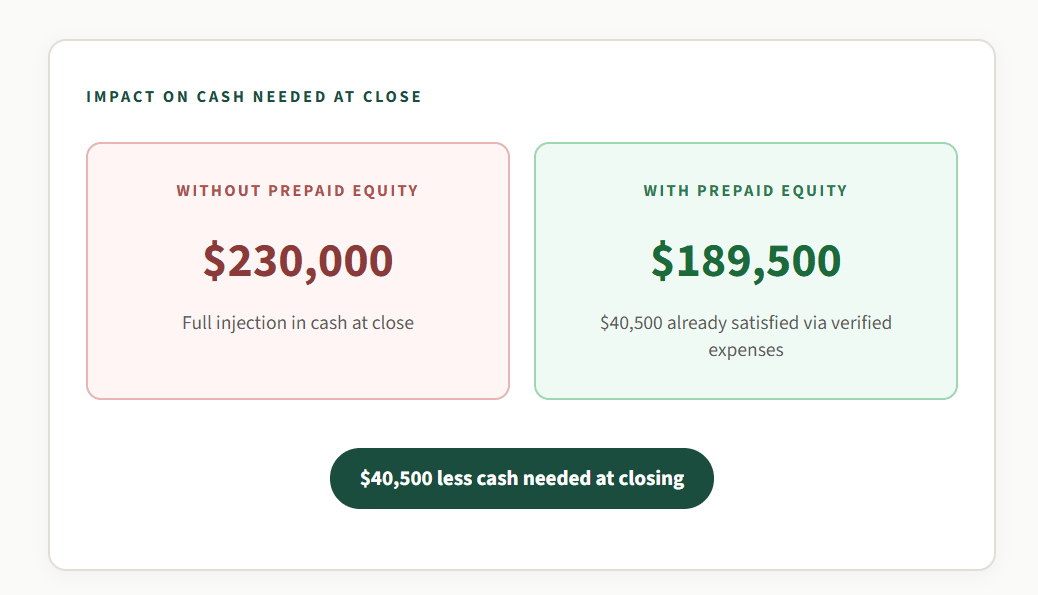Image resolution: width=1038 pixels, height=595 pixels.
Task: Click the 'WITH PREPAID EQUITY' label text
Action: point(745,190)
